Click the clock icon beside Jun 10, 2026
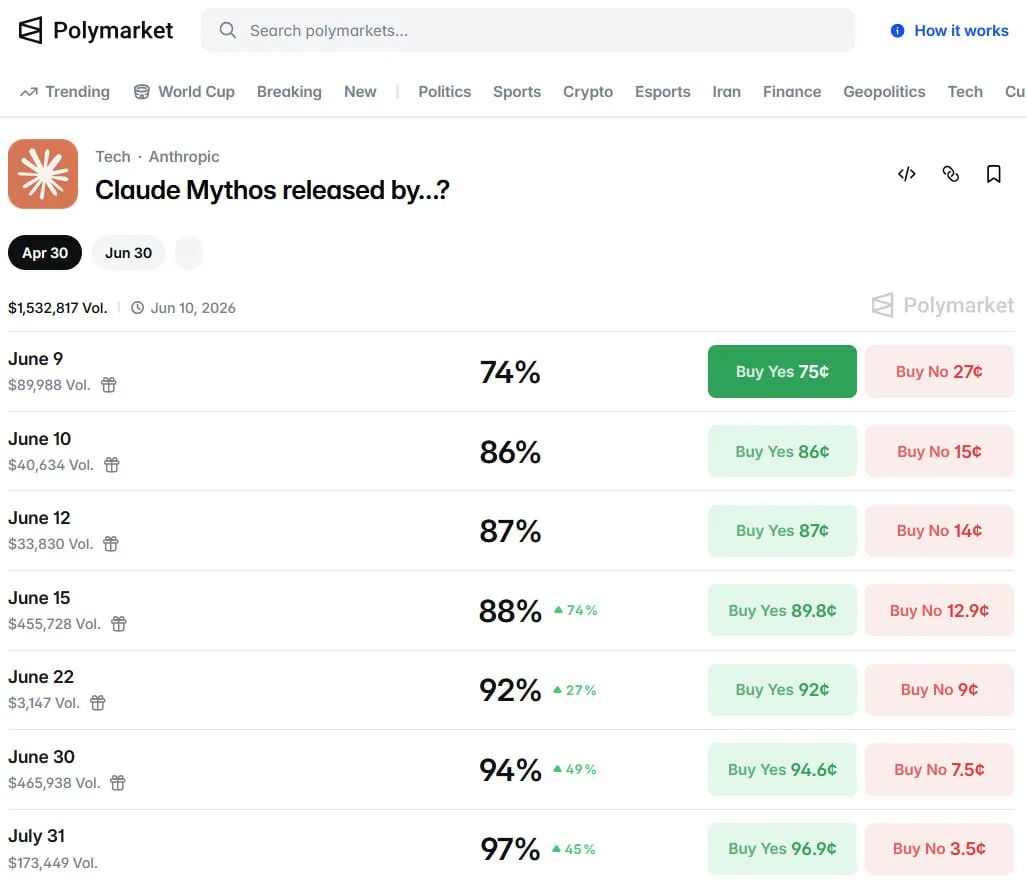The height and width of the screenshot is (888, 1026). coord(137,308)
